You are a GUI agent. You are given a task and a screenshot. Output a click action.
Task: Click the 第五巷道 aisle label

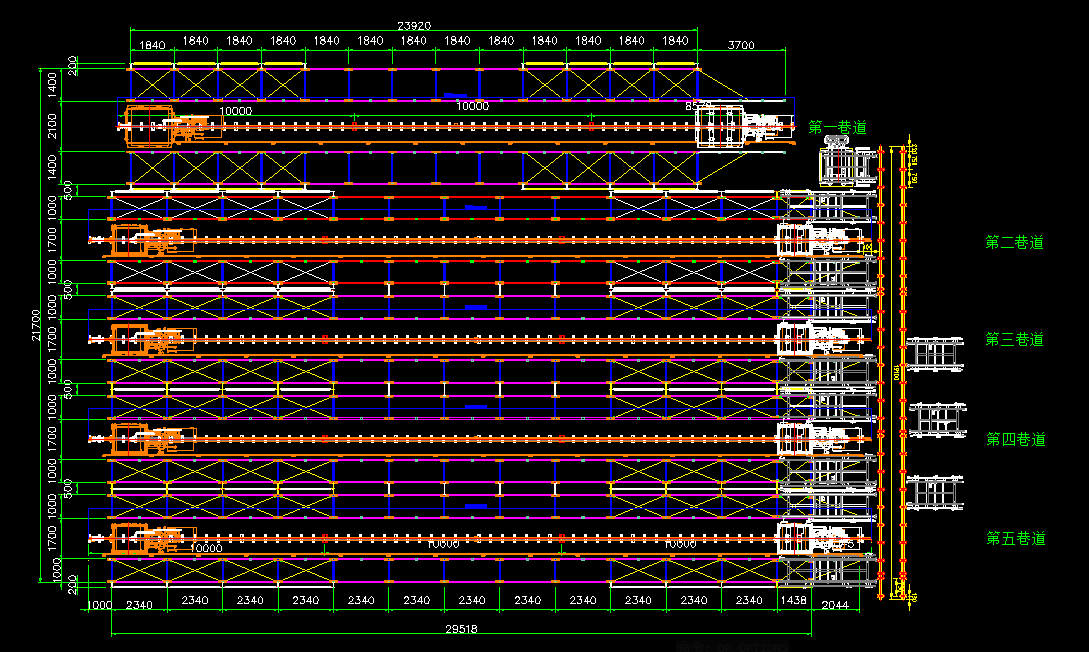(x=1015, y=539)
